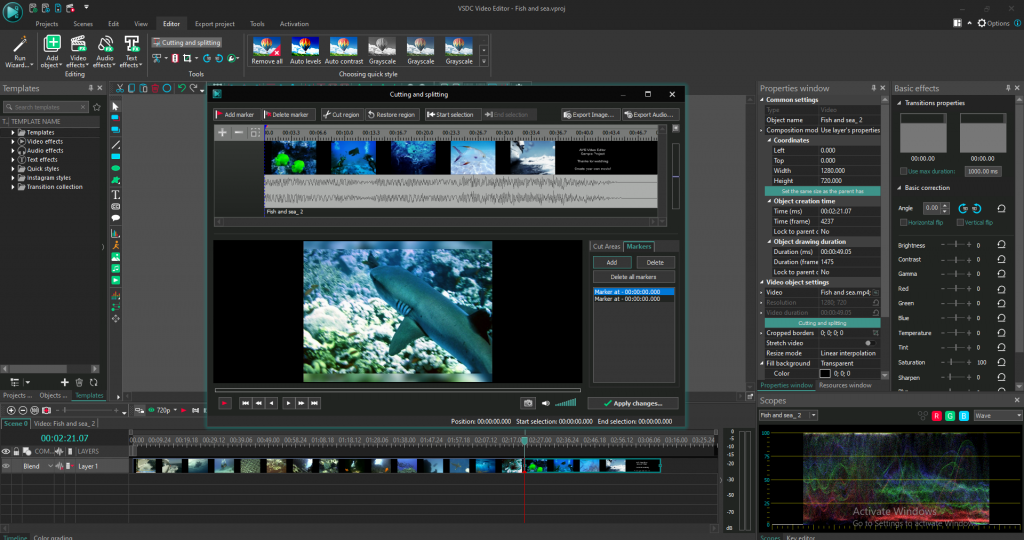The height and width of the screenshot is (540, 1024).
Task: Enable the Vertical flip checkbox
Action: click(962, 222)
